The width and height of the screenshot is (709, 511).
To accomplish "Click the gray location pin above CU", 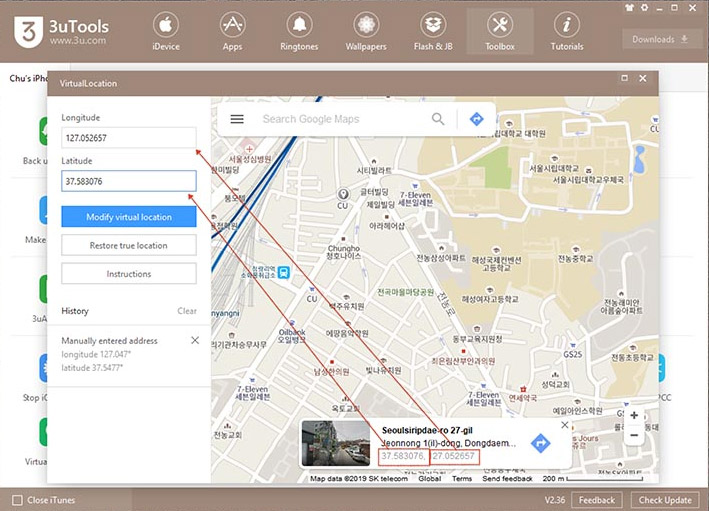I will pyautogui.click(x=343, y=194).
